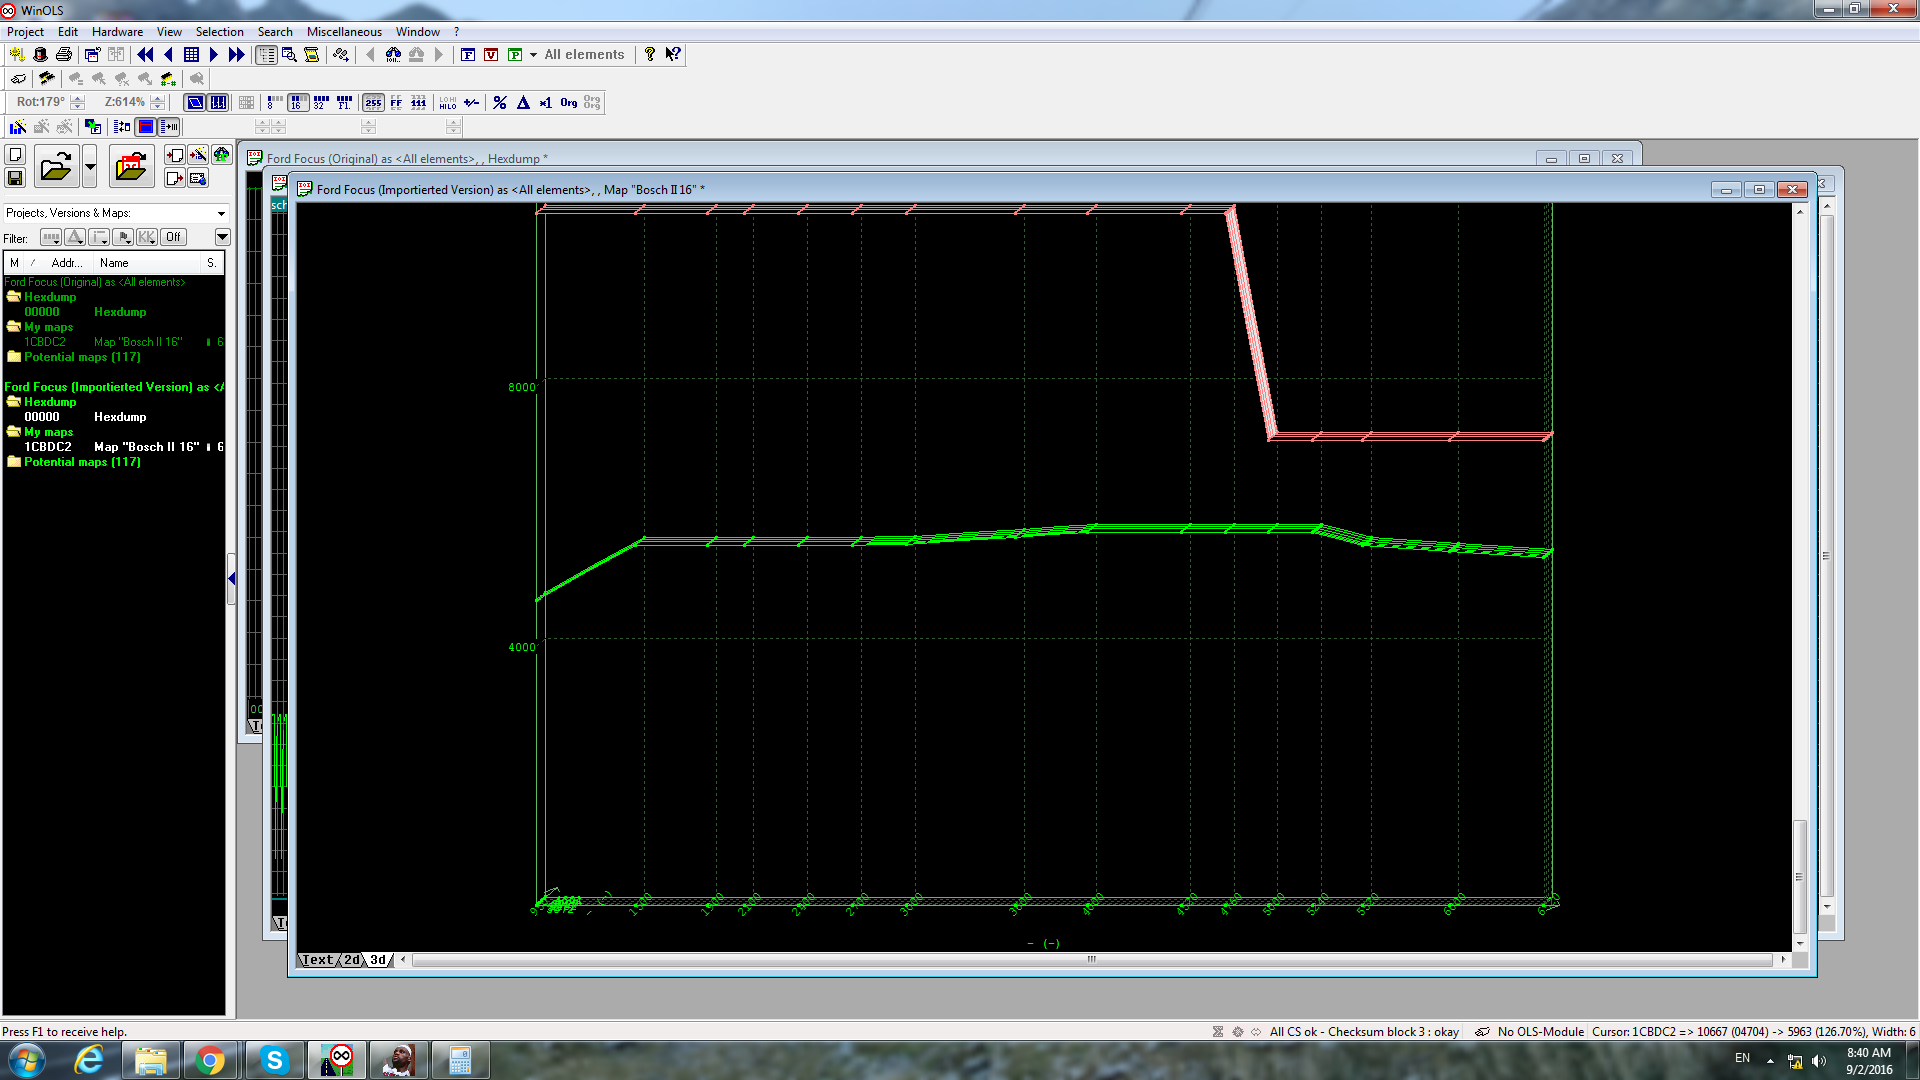Open the Selection menu

pos(219,32)
